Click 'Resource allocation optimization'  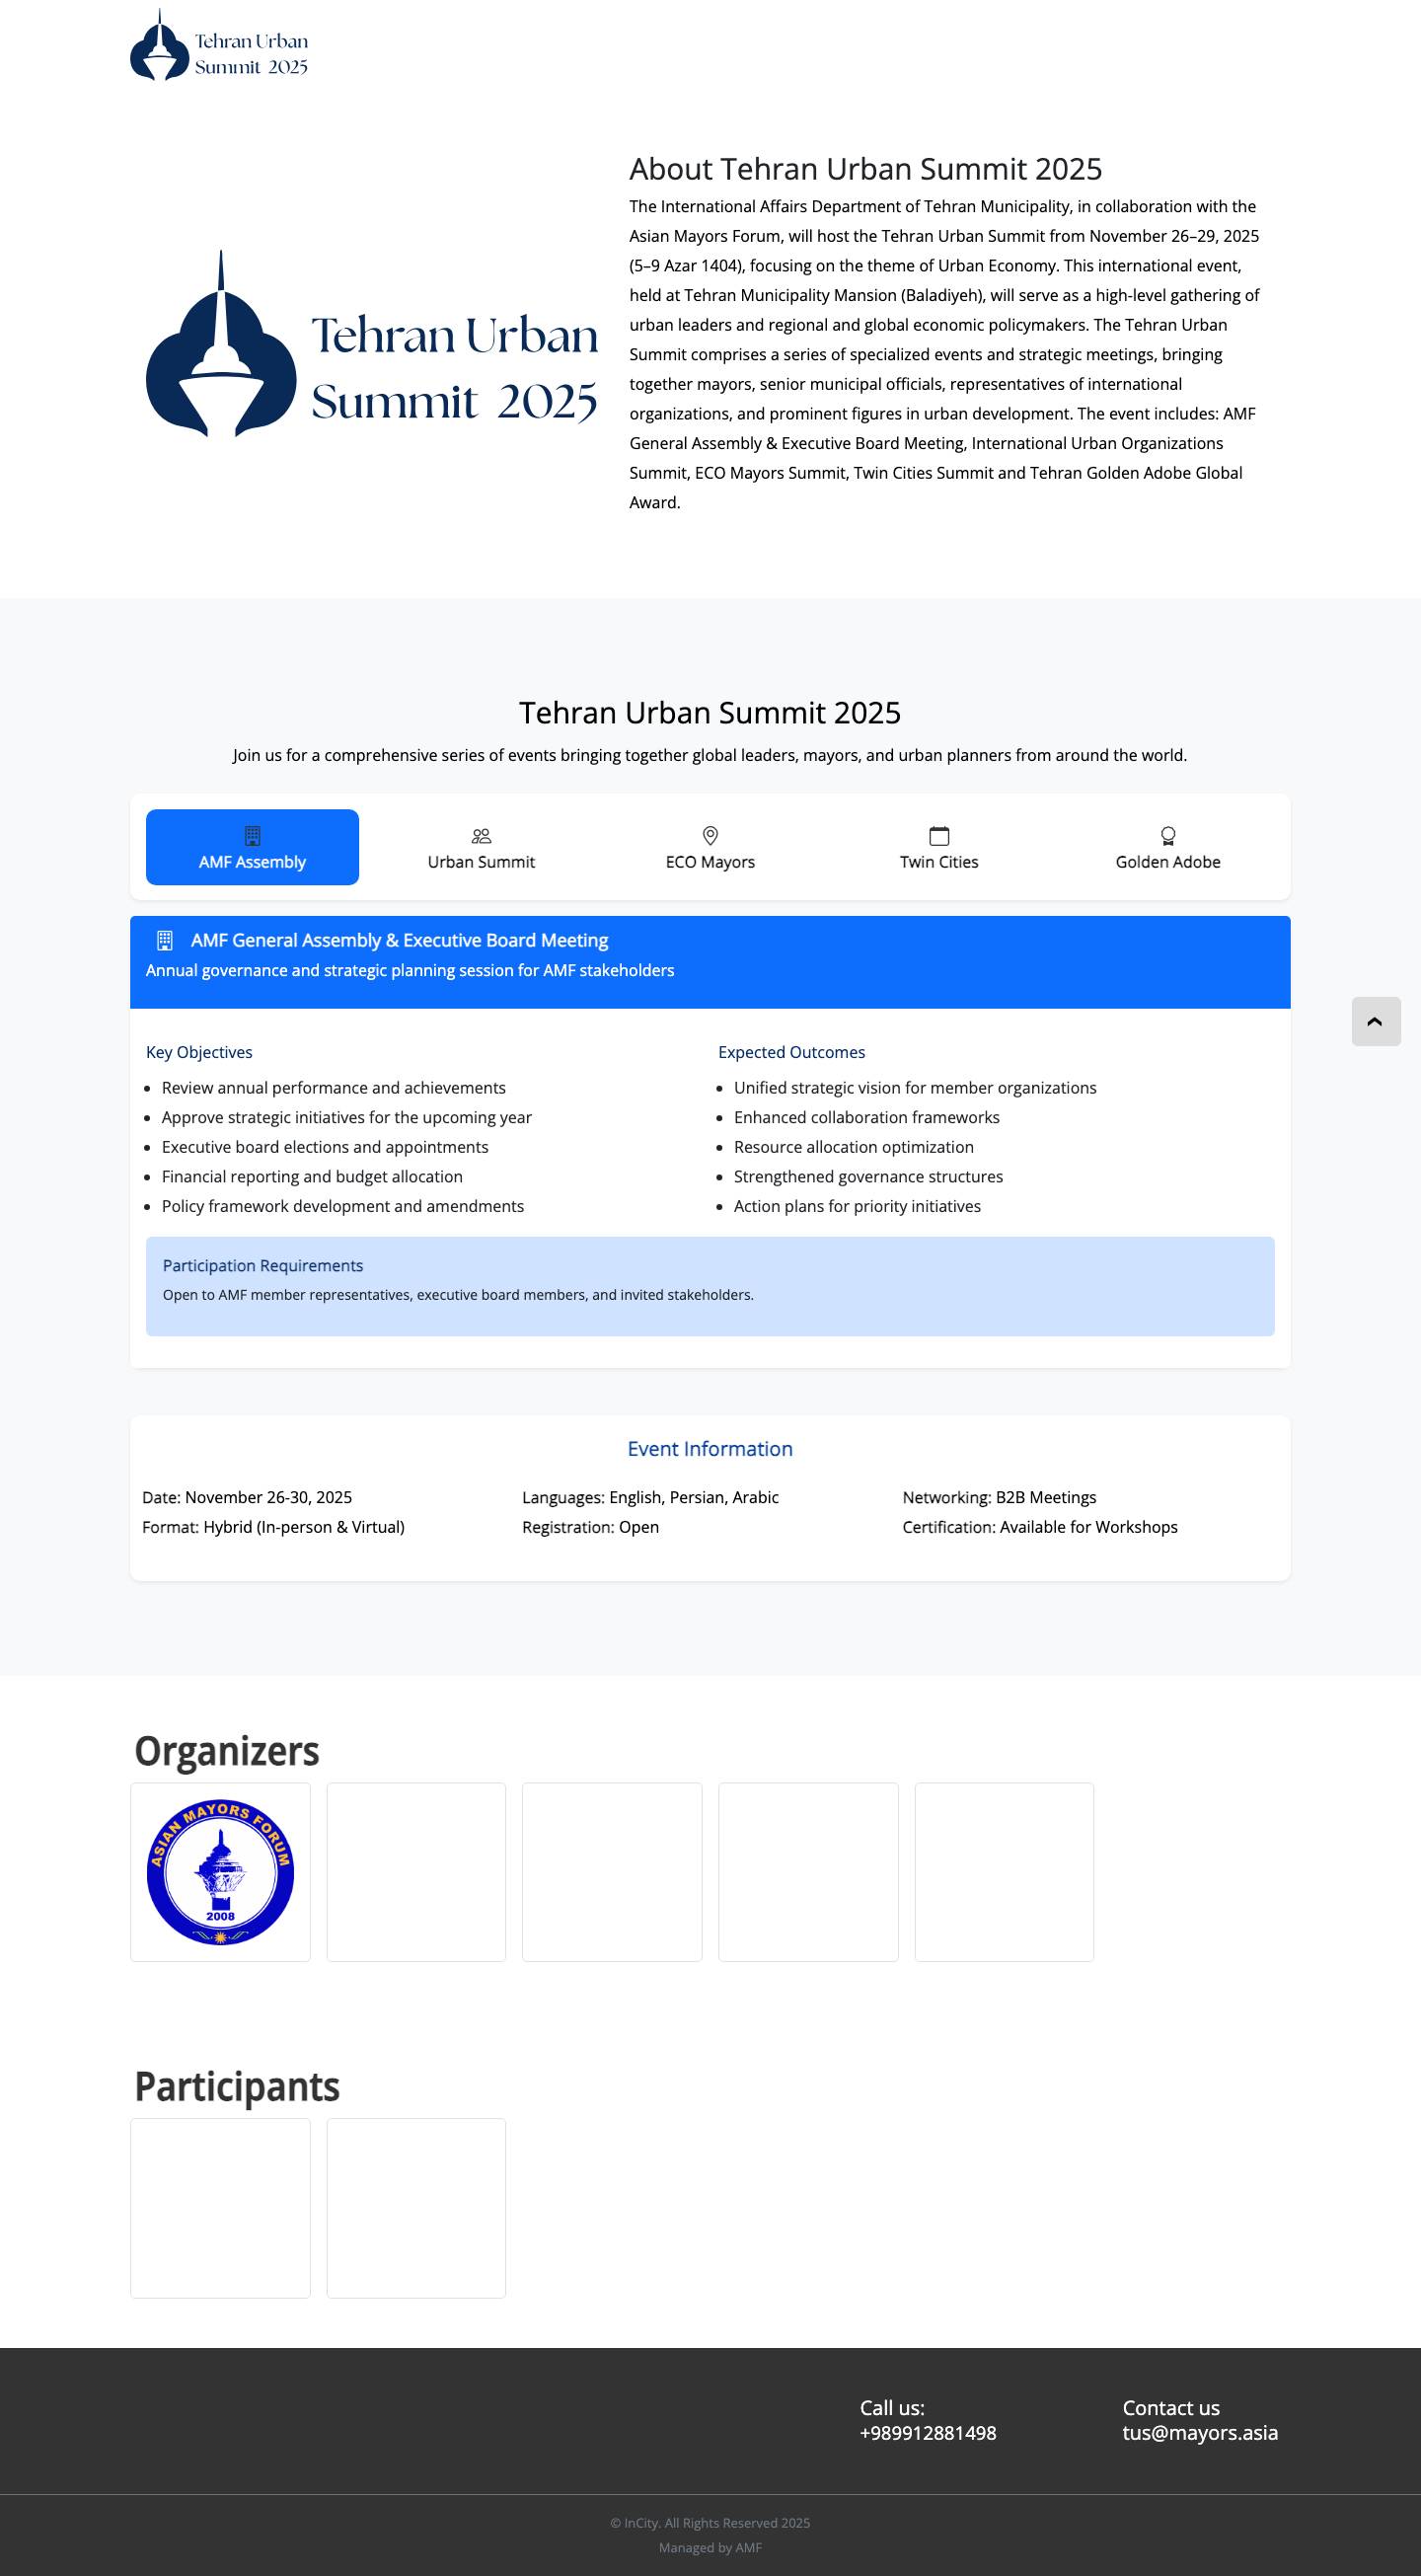coord(854,1147)
